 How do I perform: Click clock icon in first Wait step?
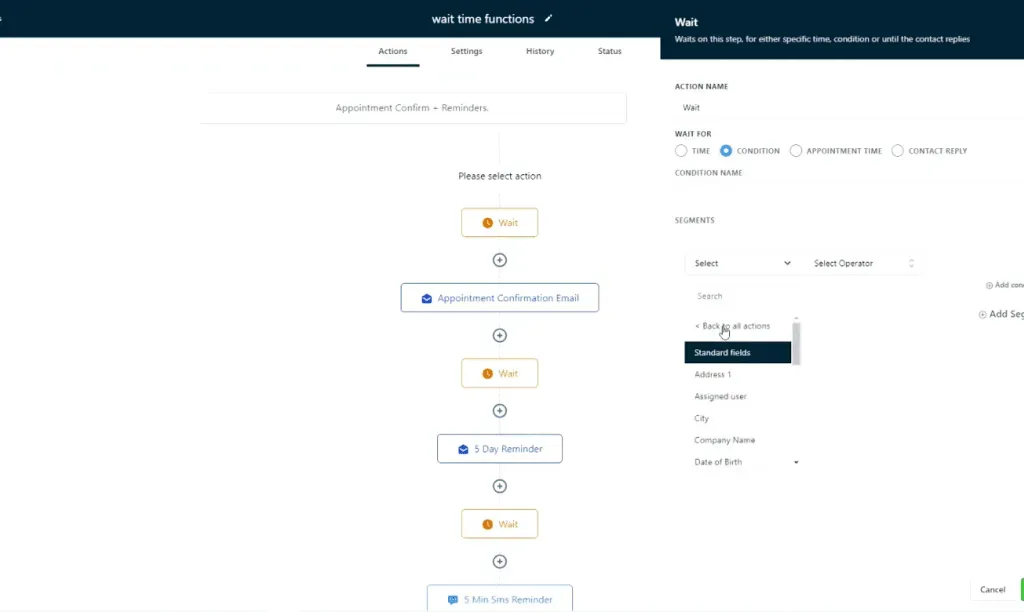487,223
